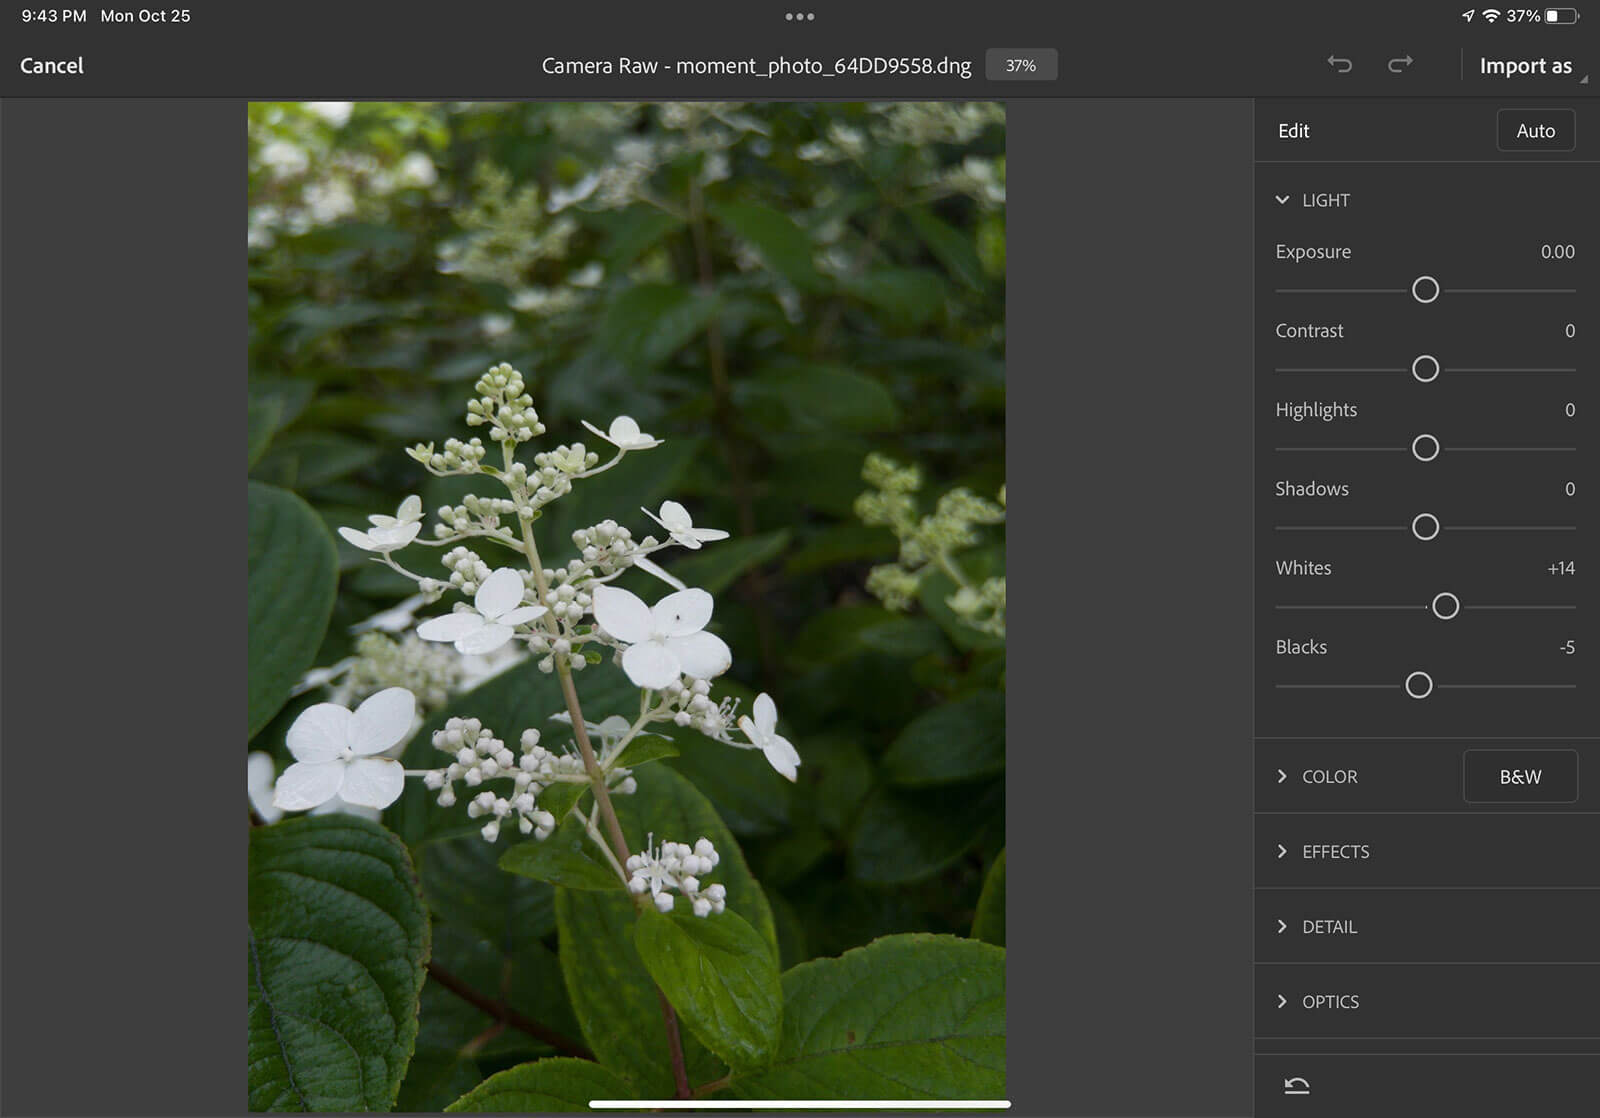Tap the Wi-Fi status icon
1600x1118 pixels.
click(1491, 16)
